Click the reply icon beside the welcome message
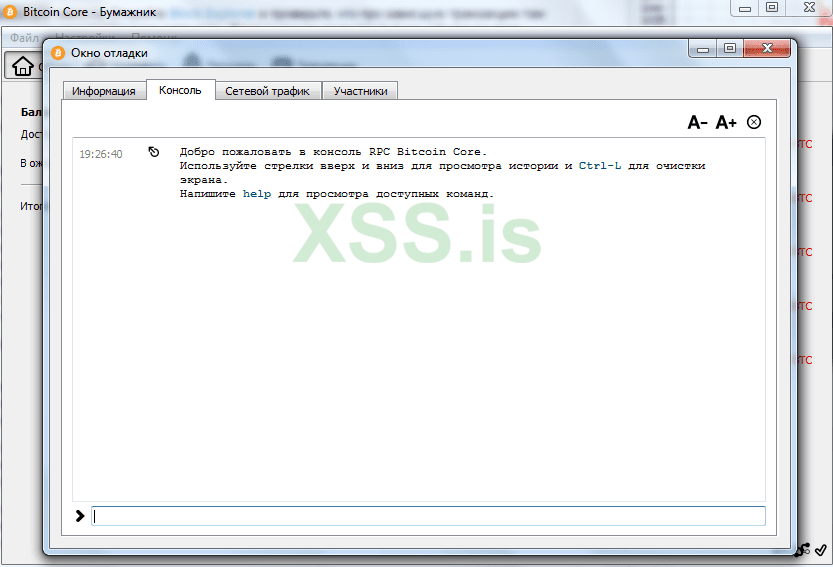Viewport: 833px width, 567px height. coord(154,152)
